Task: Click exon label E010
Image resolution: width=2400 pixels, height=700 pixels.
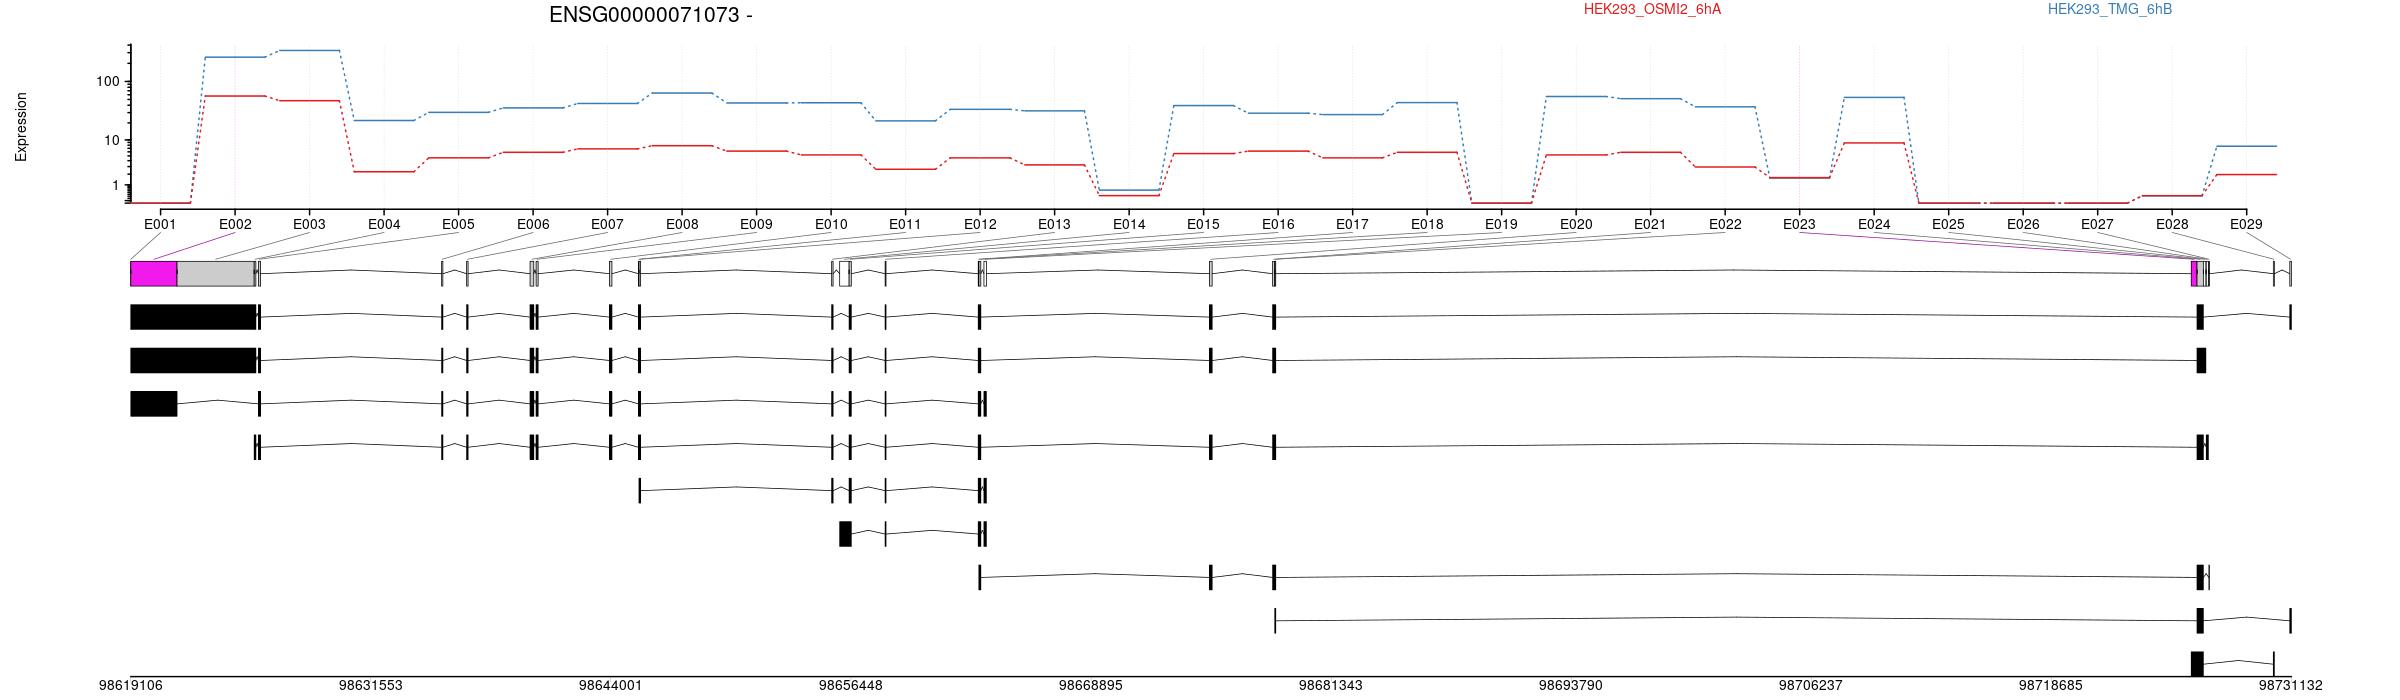Action: [x=831, y=224]
